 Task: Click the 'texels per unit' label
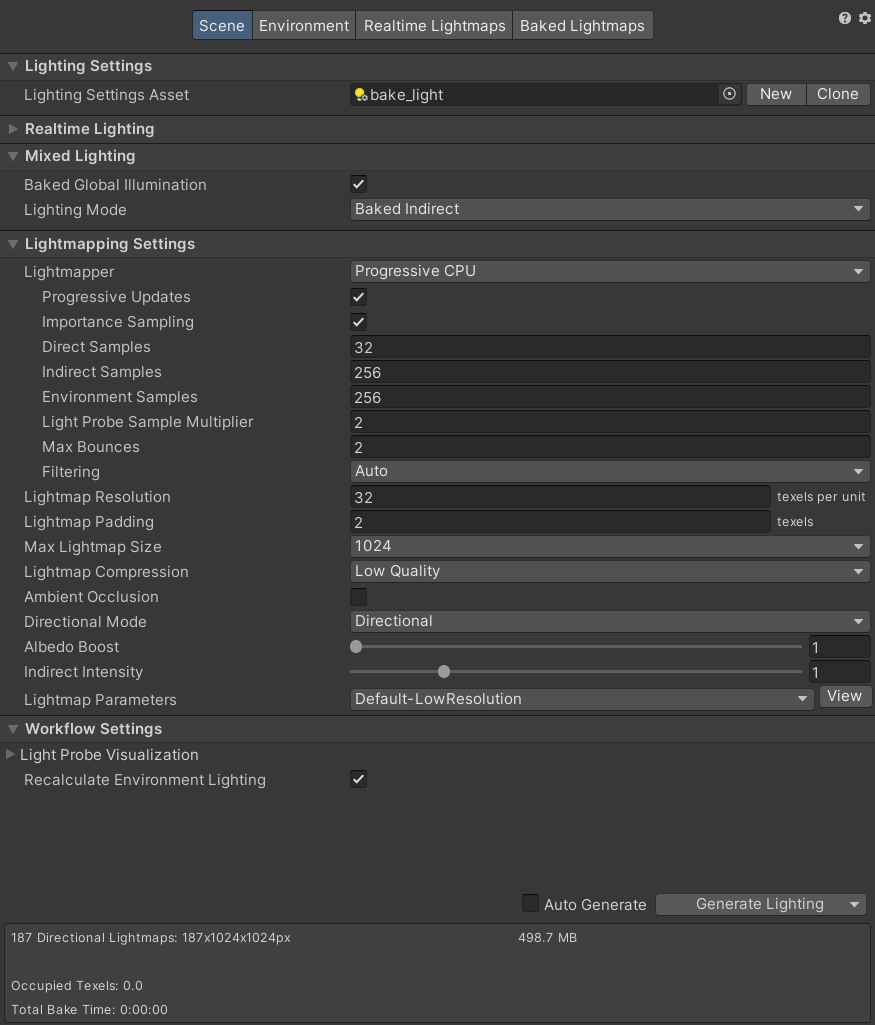(x=821, y=497)
